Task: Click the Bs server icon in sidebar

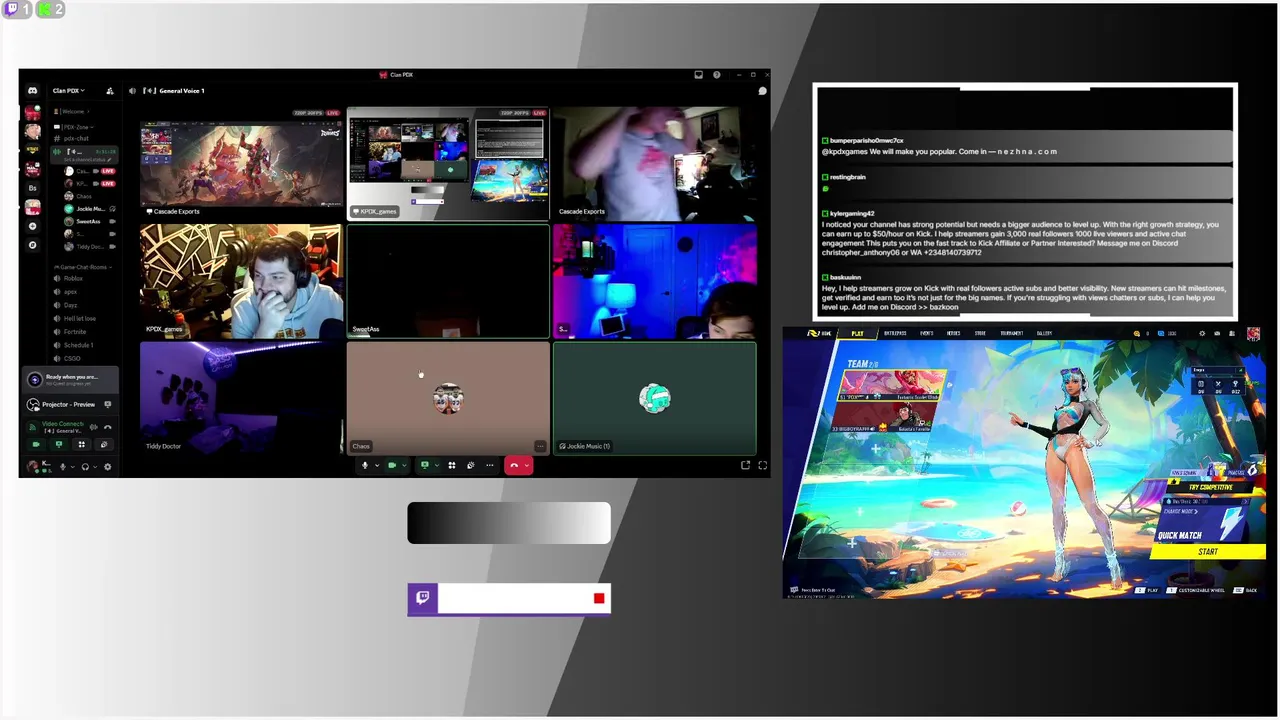Action: [32, 188]
